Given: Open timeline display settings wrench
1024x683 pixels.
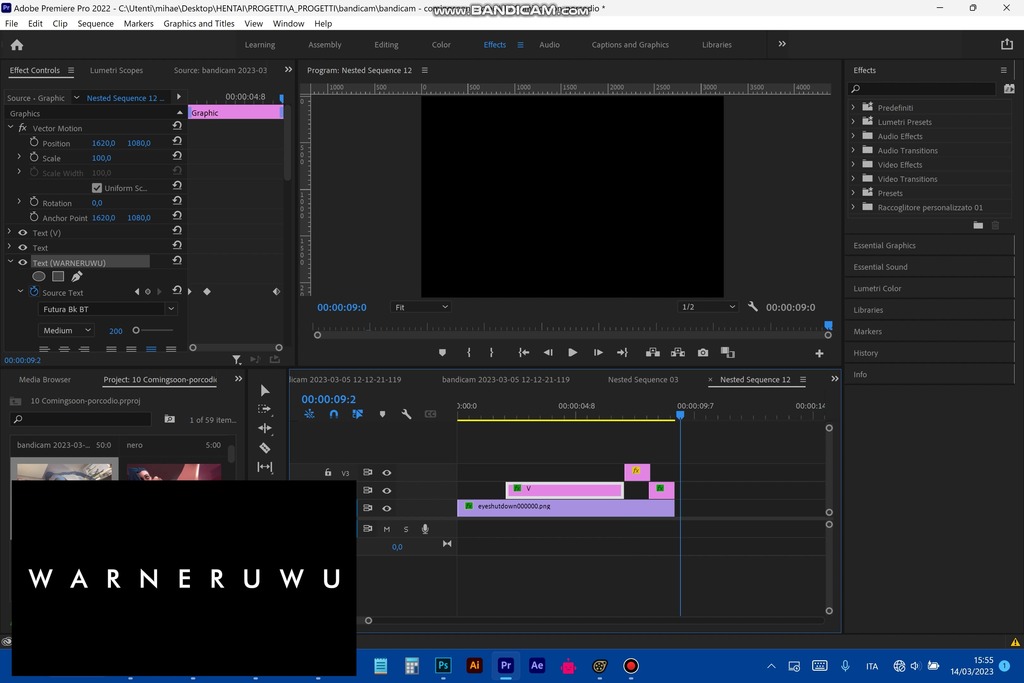Looking at the screenshot, I should pyautogui.click(x=406, y=414).
